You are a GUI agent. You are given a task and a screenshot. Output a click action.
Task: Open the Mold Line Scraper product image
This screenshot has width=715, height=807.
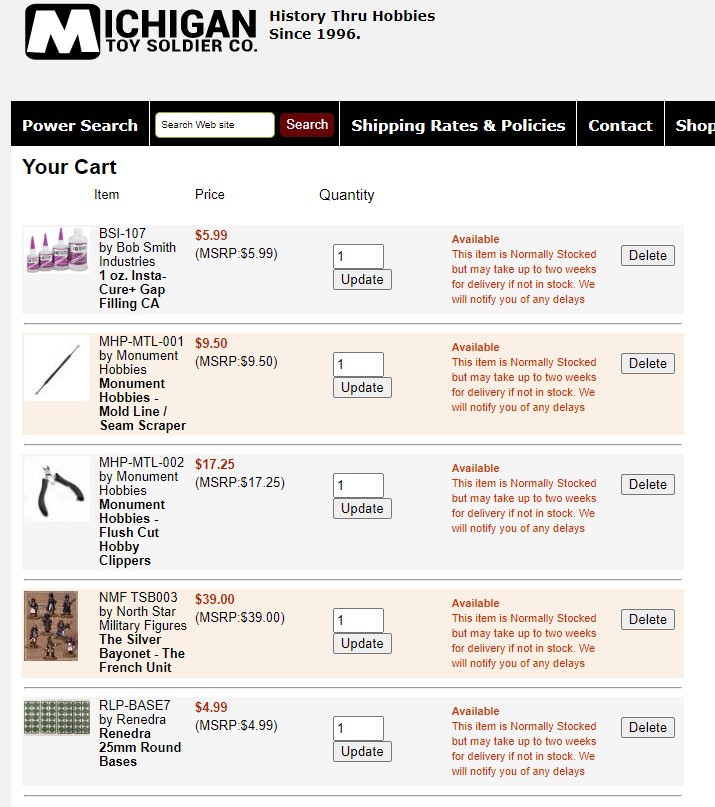click(56, 368)
